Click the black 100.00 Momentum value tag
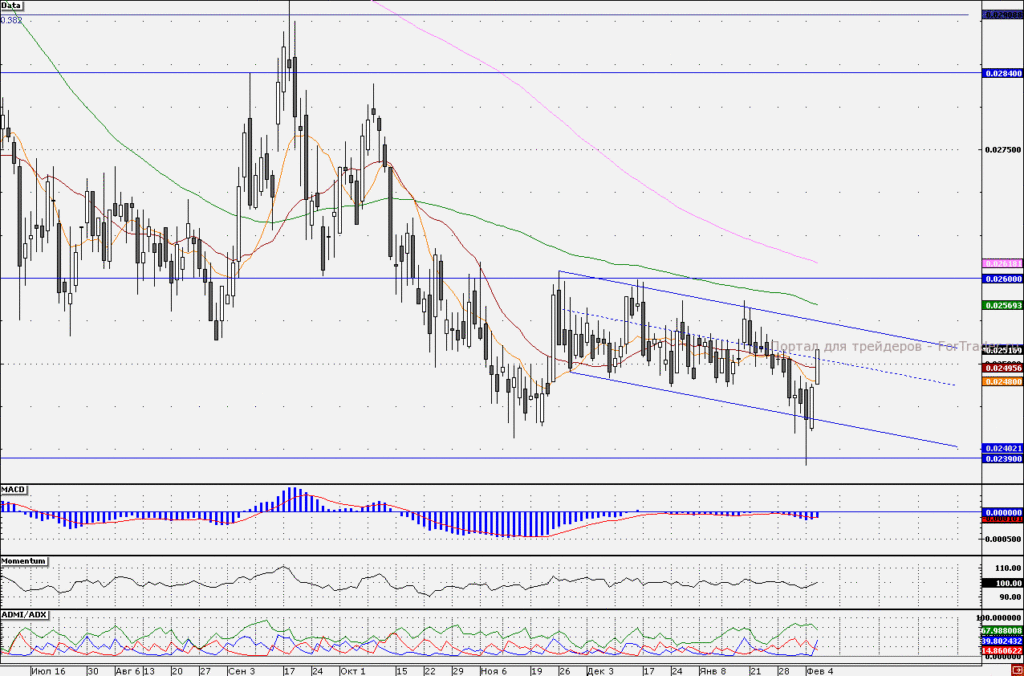The image size is (1024, 676). [x=1002, y=583]
